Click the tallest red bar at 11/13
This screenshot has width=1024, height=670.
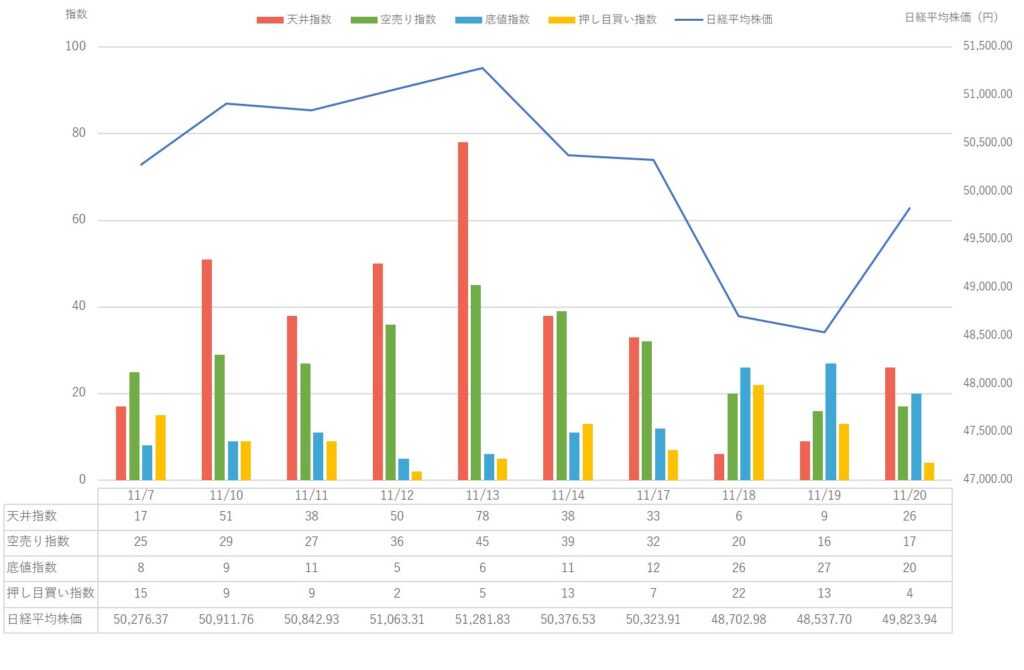[463, 310]
